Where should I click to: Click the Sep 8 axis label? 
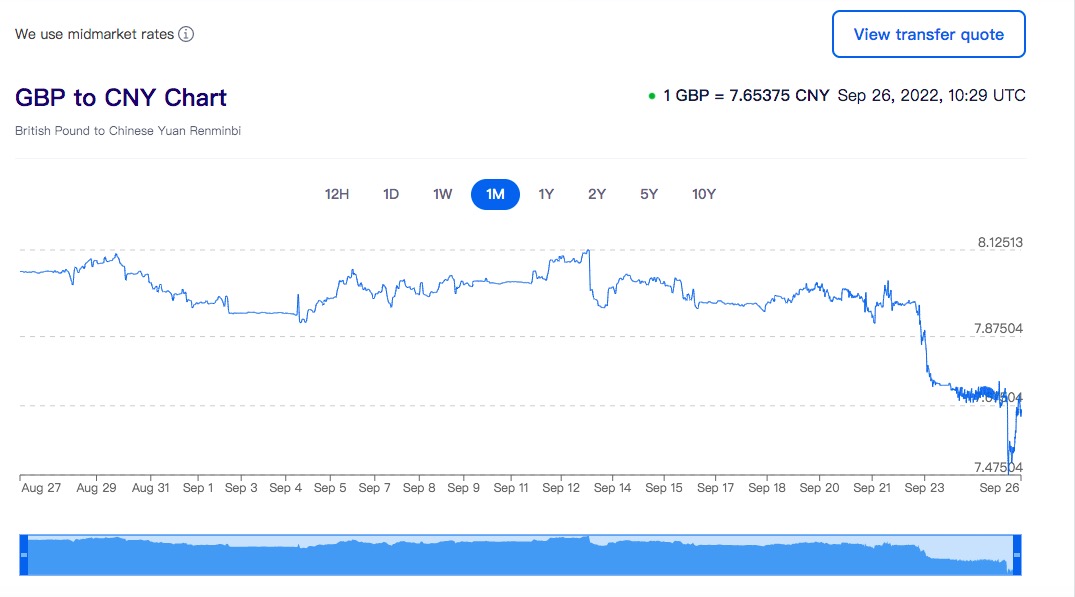419,487
